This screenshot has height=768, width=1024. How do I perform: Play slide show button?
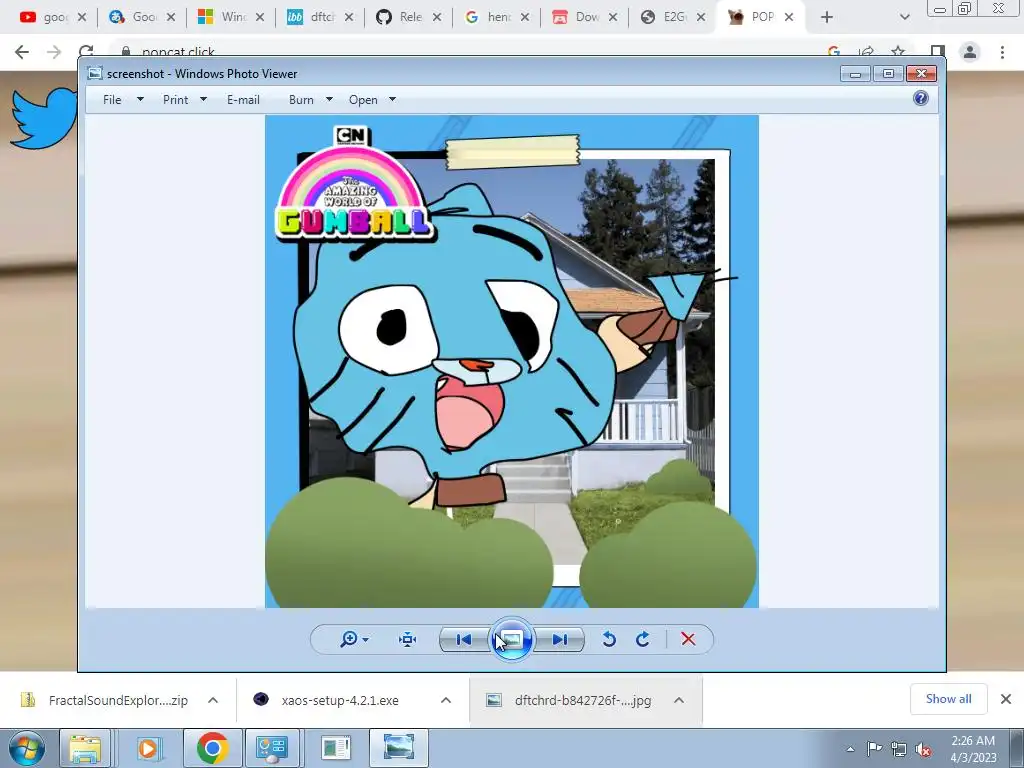point(511,639)
